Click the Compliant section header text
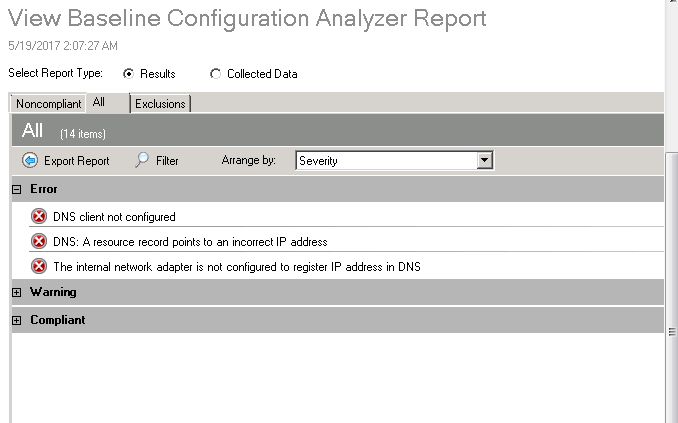Image resolution: width=678 pixels, height=423 pixels. [58, 320]
